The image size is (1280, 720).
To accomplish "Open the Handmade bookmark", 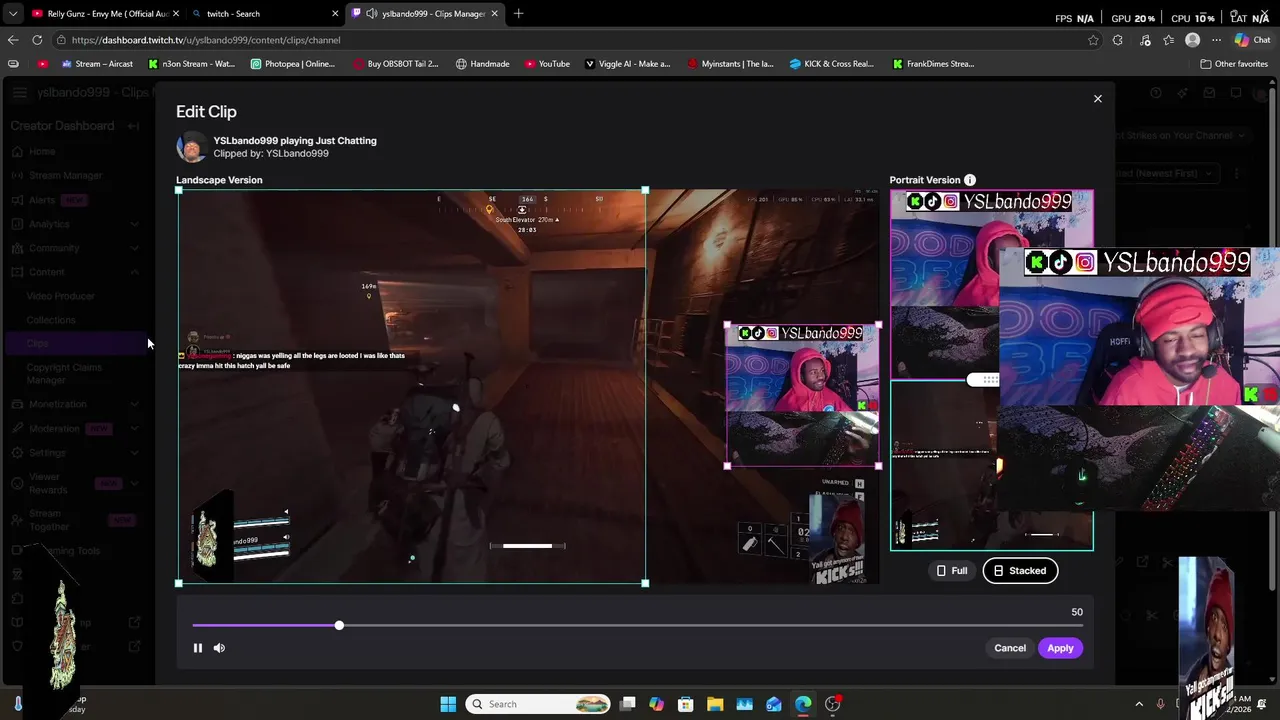I will 482,64.
